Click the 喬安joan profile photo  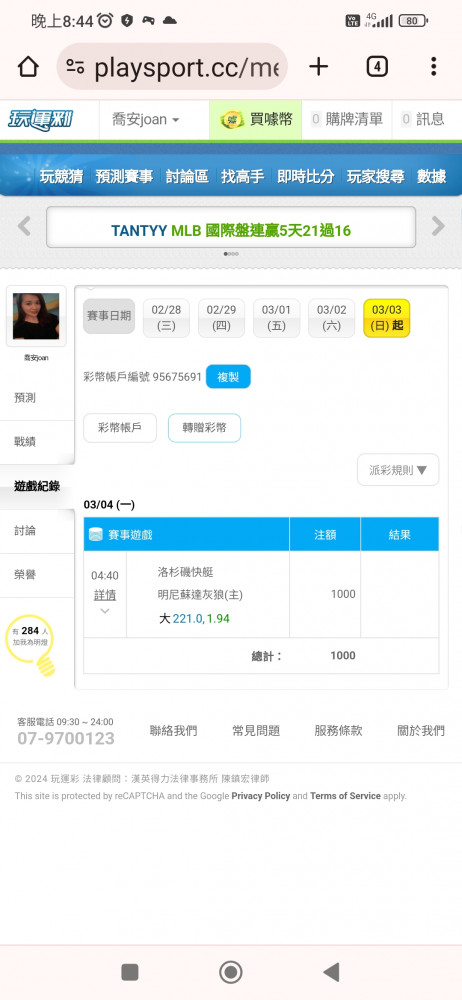[36, 316]
